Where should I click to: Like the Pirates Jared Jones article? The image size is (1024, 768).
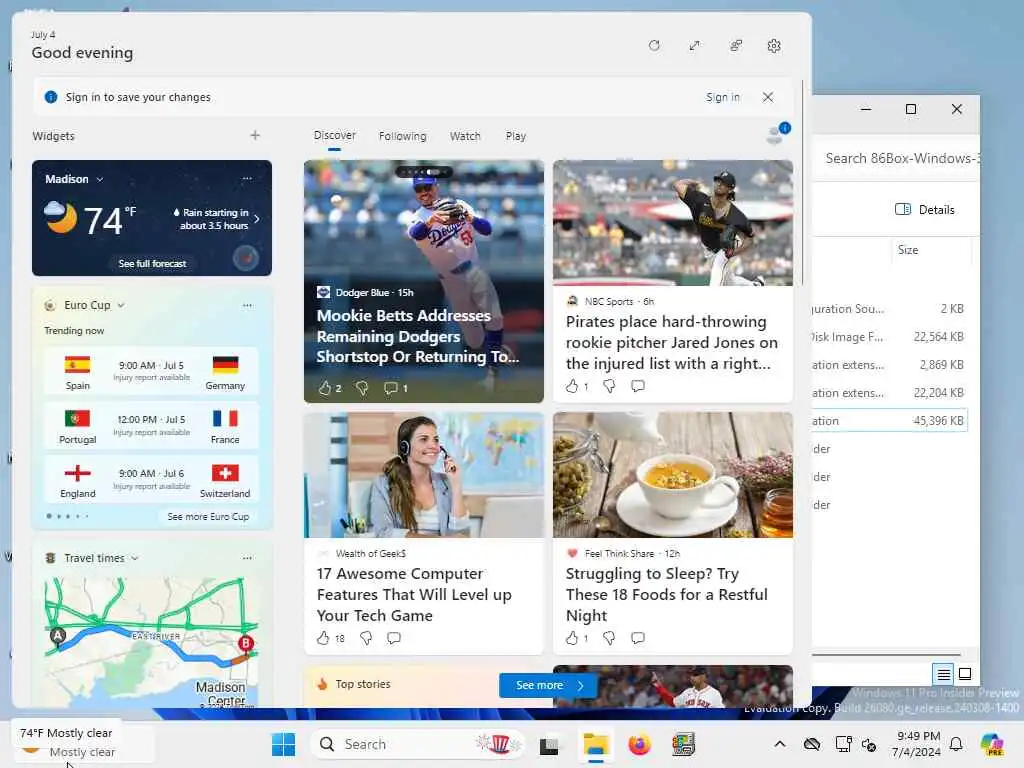pyautogui.click(x=572, y=386)
